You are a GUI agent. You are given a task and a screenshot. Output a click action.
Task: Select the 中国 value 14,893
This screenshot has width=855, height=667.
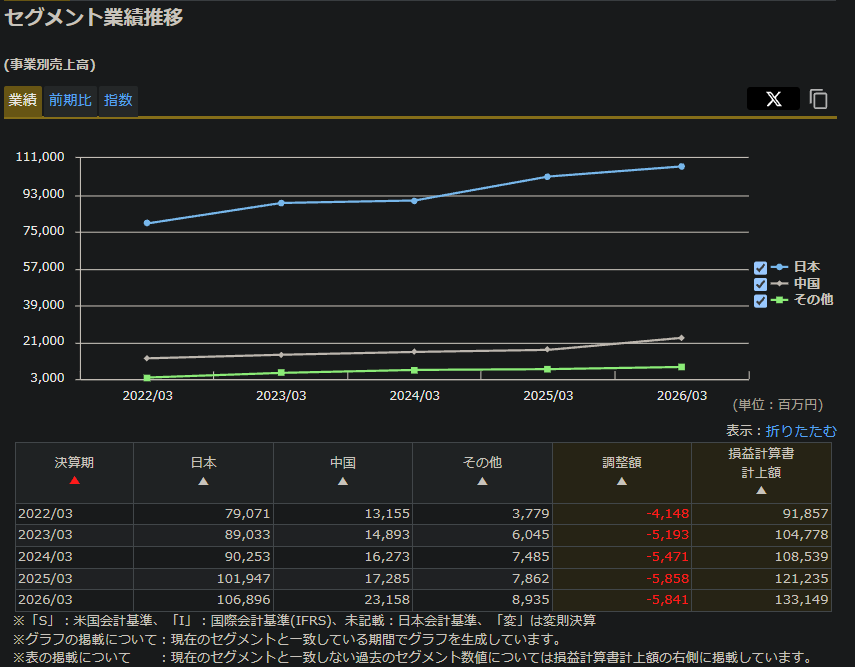tap(387, 535)
